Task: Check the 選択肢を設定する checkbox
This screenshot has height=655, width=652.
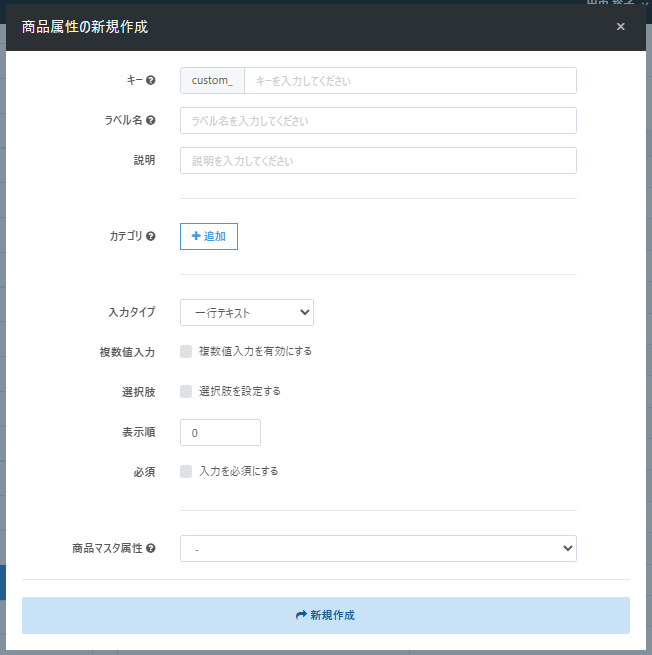Action: pos(186,391)
